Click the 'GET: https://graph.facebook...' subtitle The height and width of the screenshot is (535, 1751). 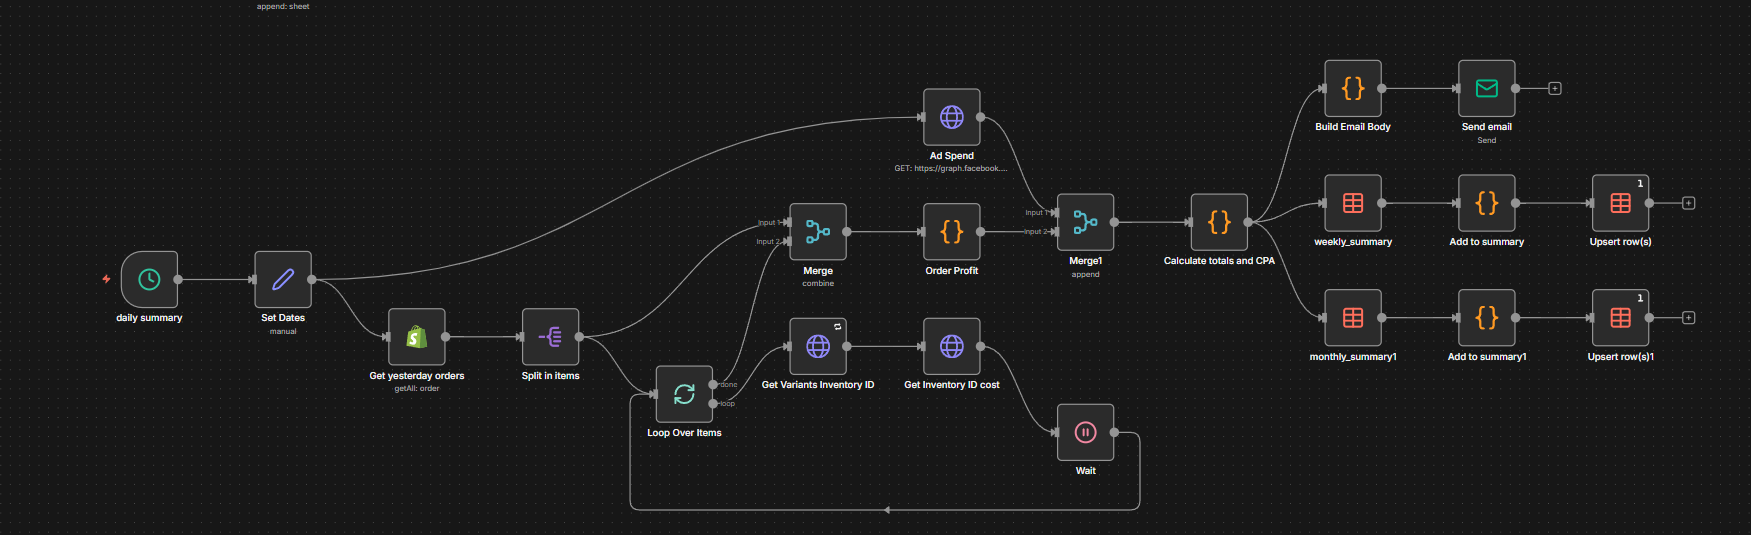(x=951, y=168)
